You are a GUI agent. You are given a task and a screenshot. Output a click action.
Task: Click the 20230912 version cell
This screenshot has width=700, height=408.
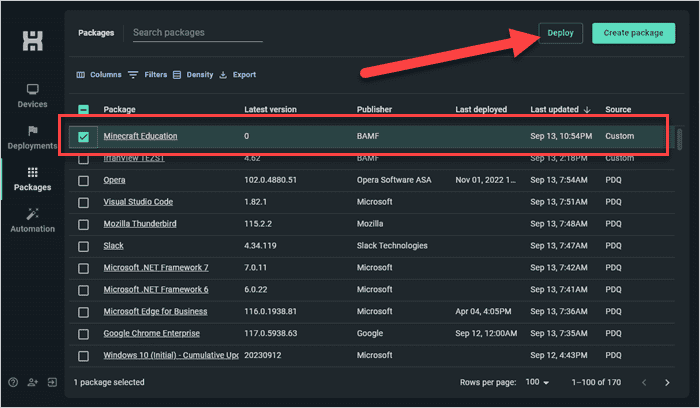tap(262, 355)
